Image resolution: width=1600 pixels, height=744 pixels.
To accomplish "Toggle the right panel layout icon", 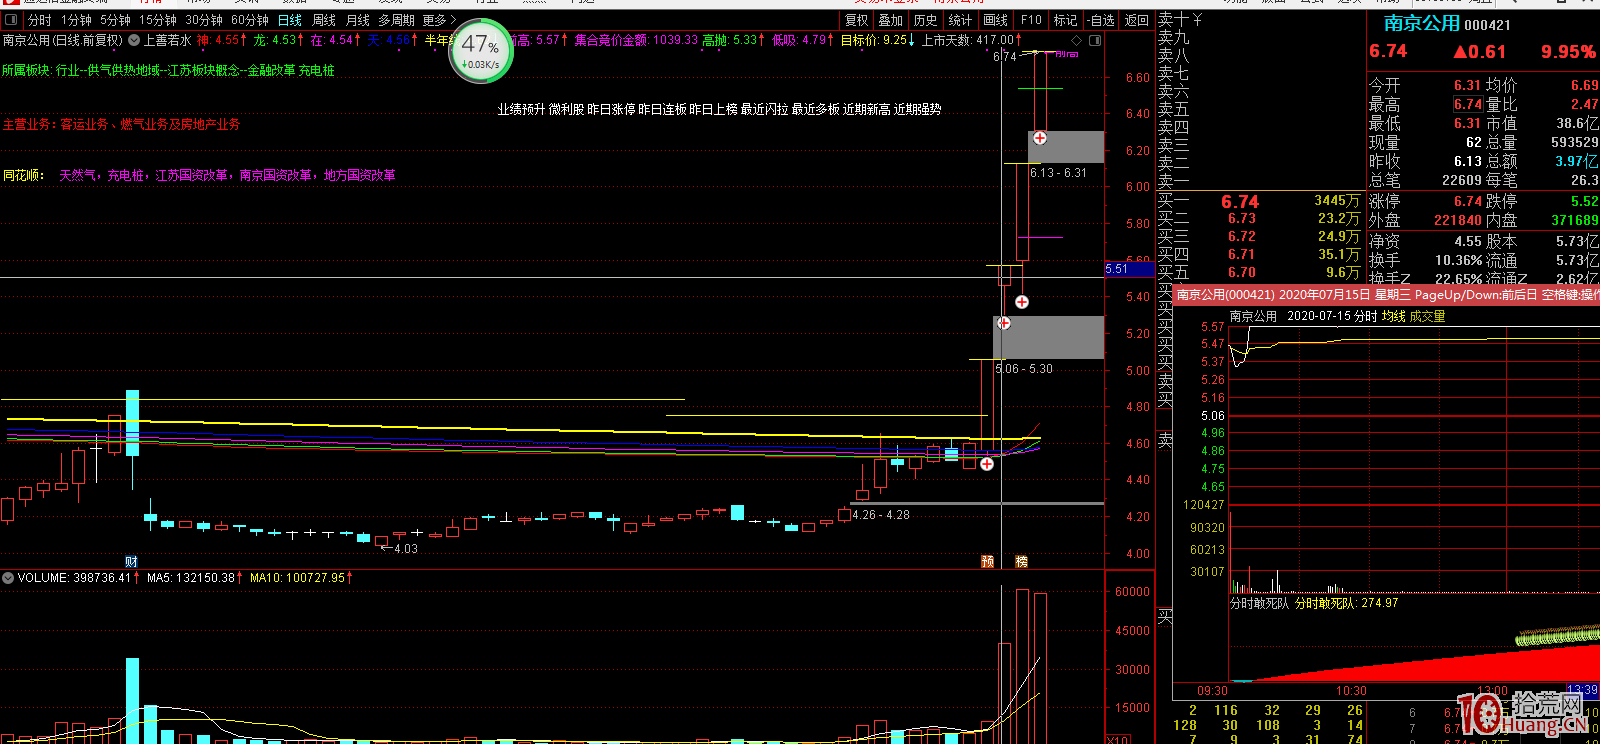I will 1095,40.
